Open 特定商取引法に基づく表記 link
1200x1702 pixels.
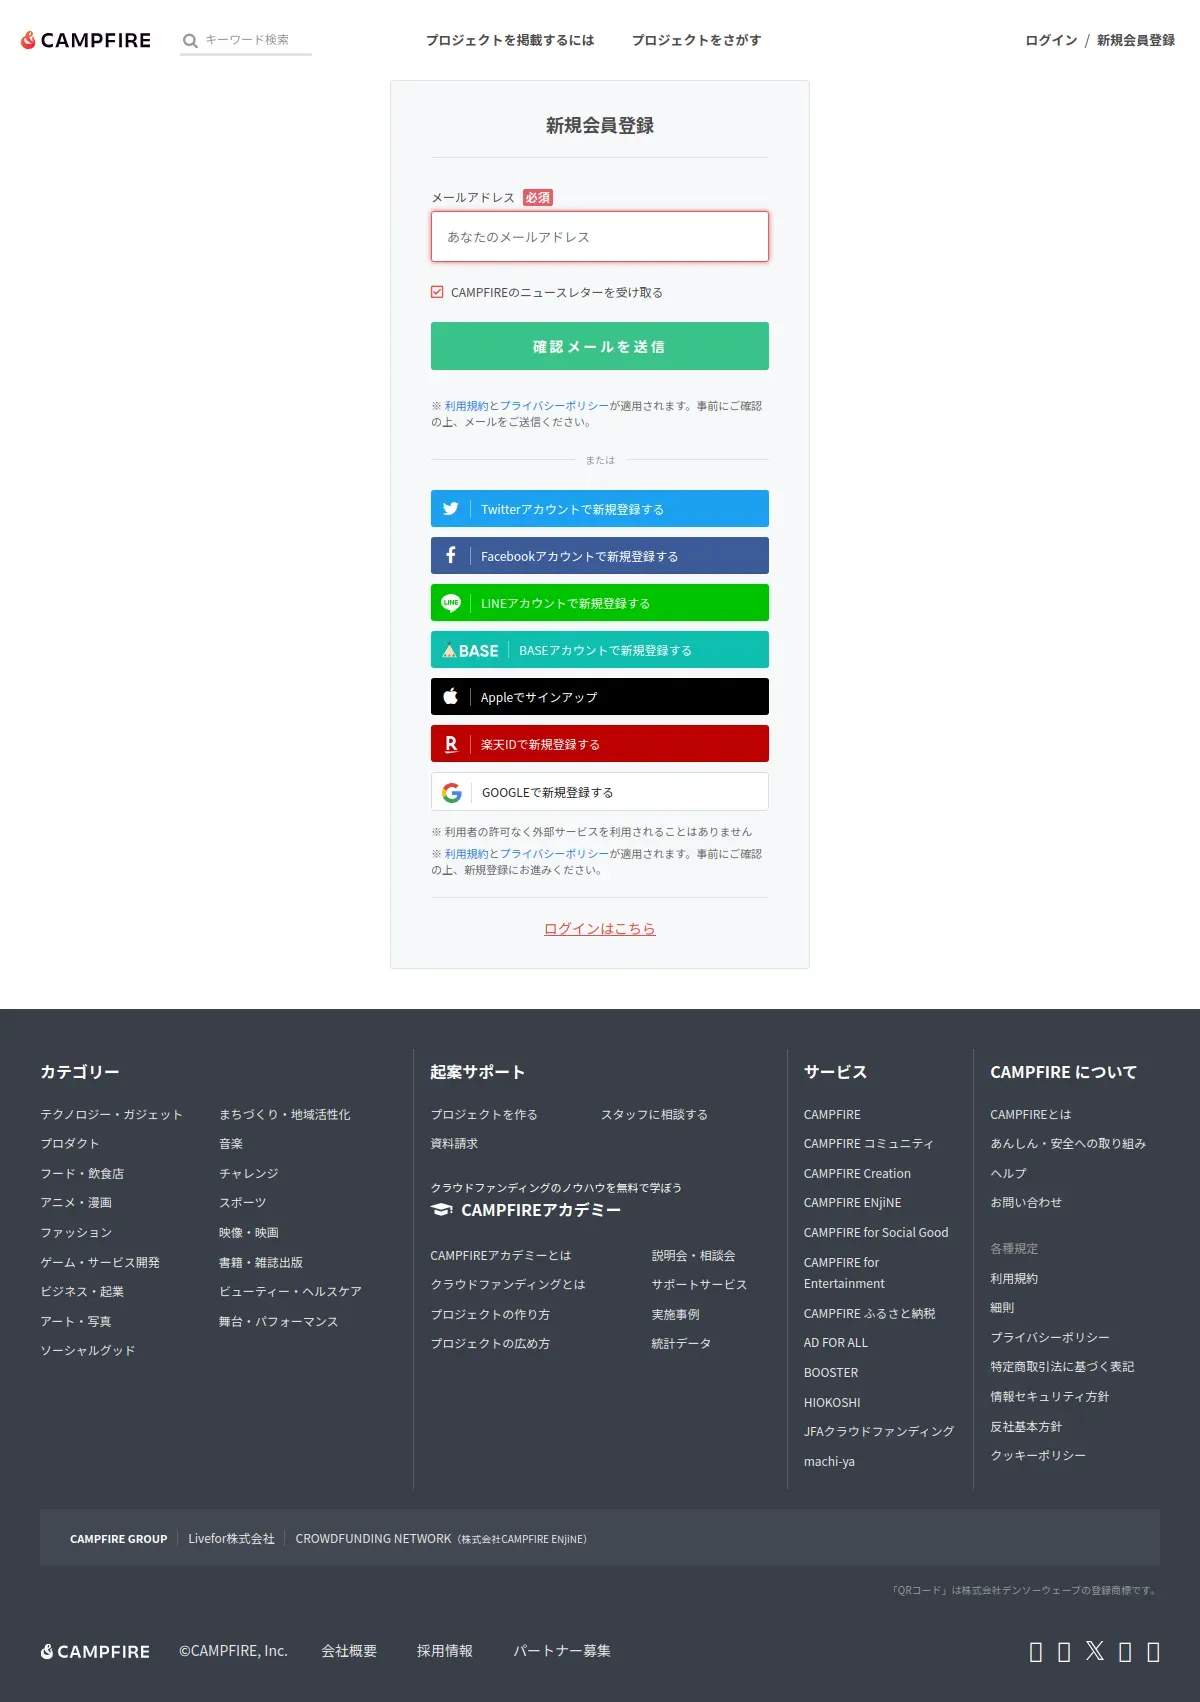1062,1367
